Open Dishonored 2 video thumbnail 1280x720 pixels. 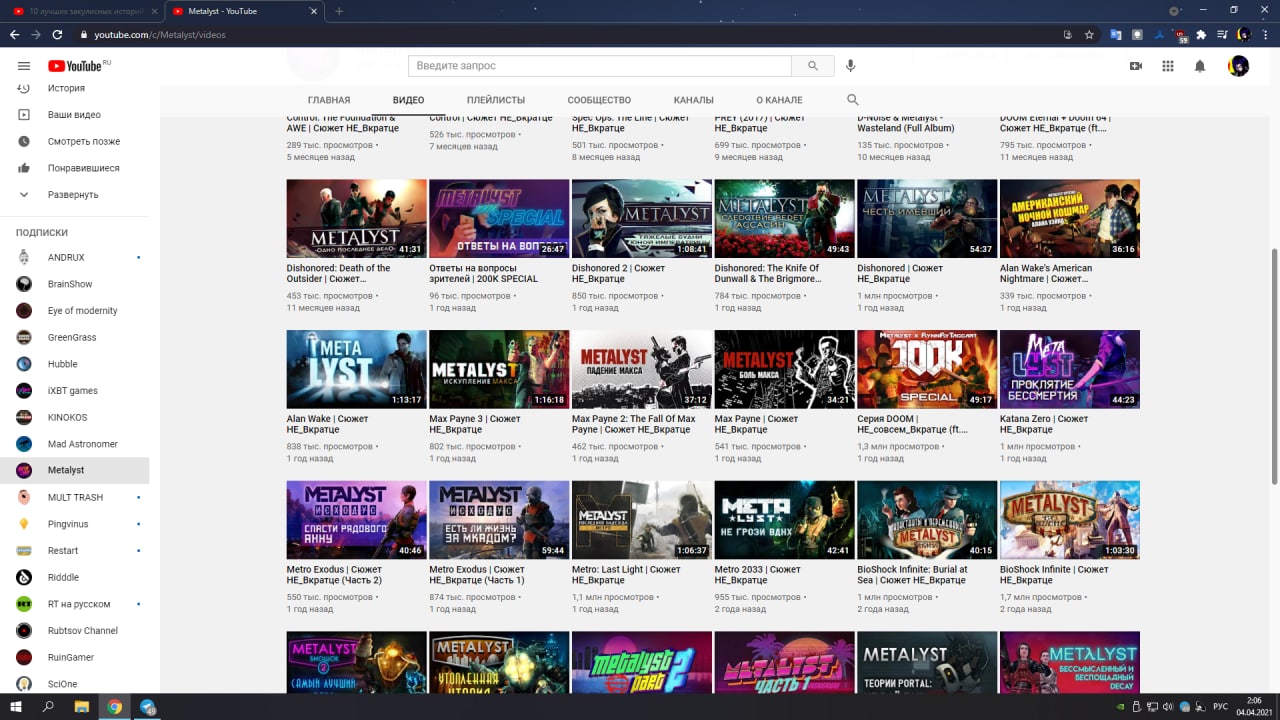pos(642,219)
